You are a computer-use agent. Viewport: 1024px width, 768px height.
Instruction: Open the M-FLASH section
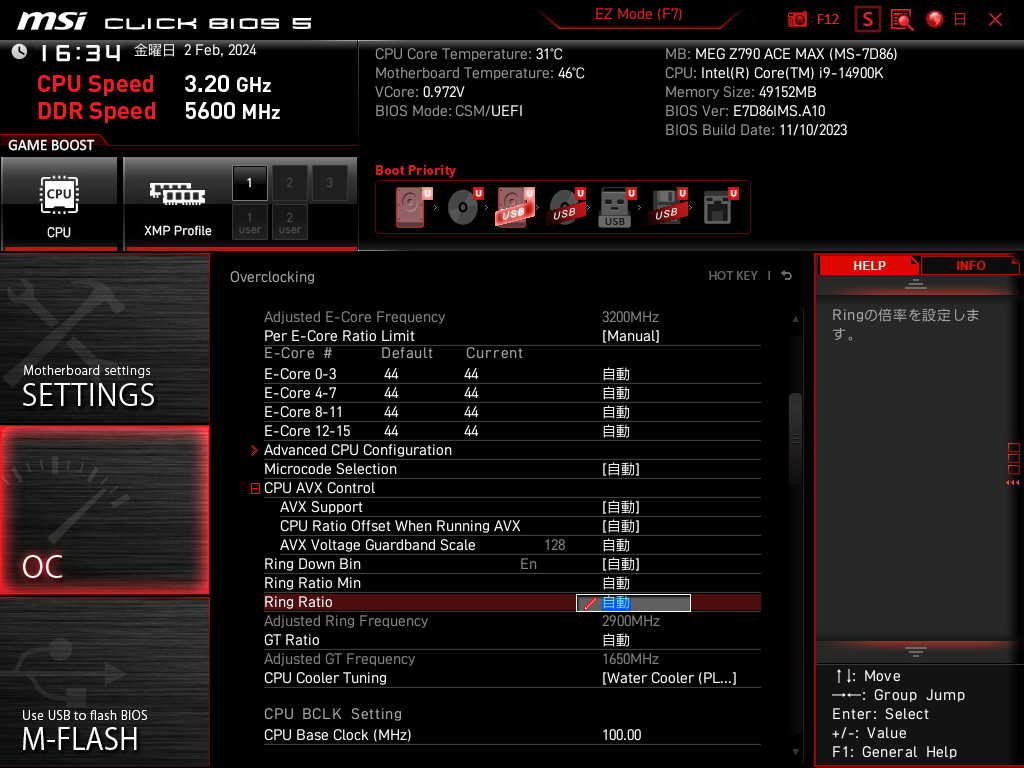[104, 682]
